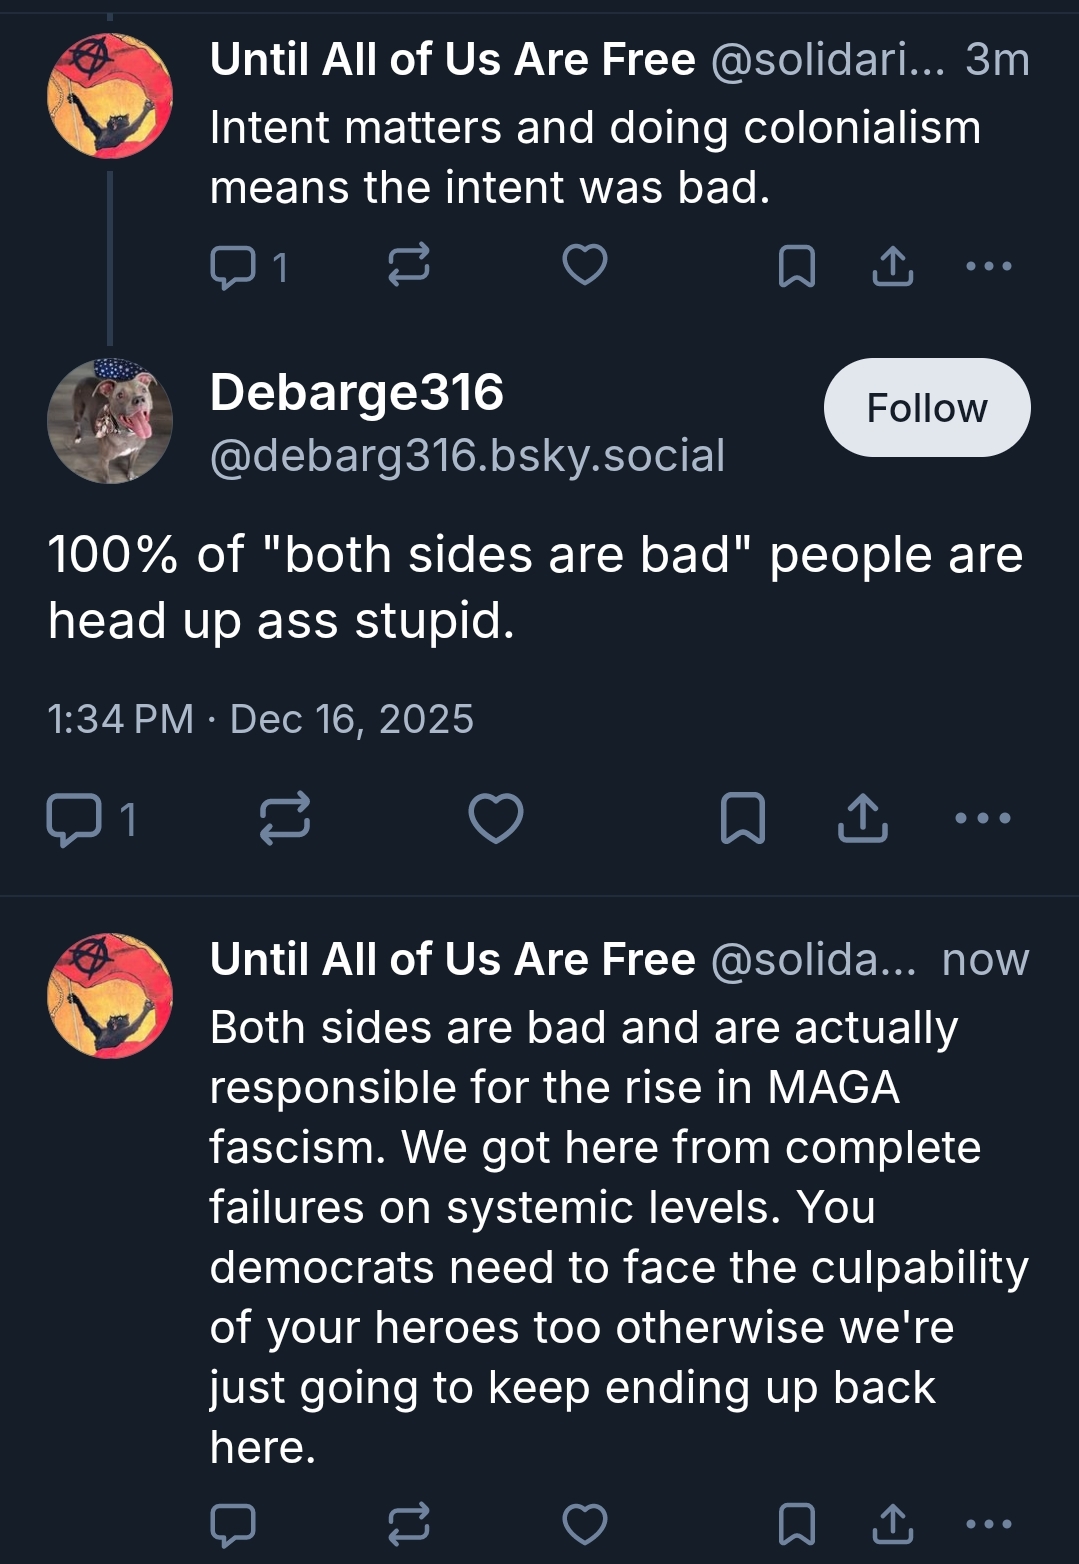
Task: Open more options for Debarge316's post
Action: [x=983, y=818]
